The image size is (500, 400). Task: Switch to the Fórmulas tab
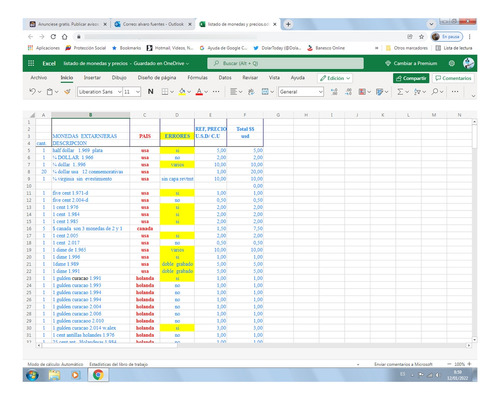click(x=197, y=78)
